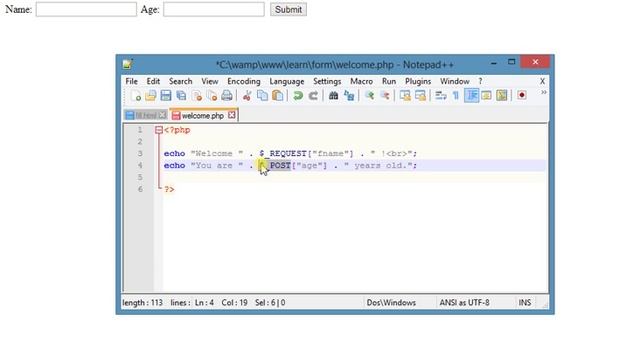Click the Close All documents toolbar icon
This screenshot has width=640, height=360.
click(212, 96)
